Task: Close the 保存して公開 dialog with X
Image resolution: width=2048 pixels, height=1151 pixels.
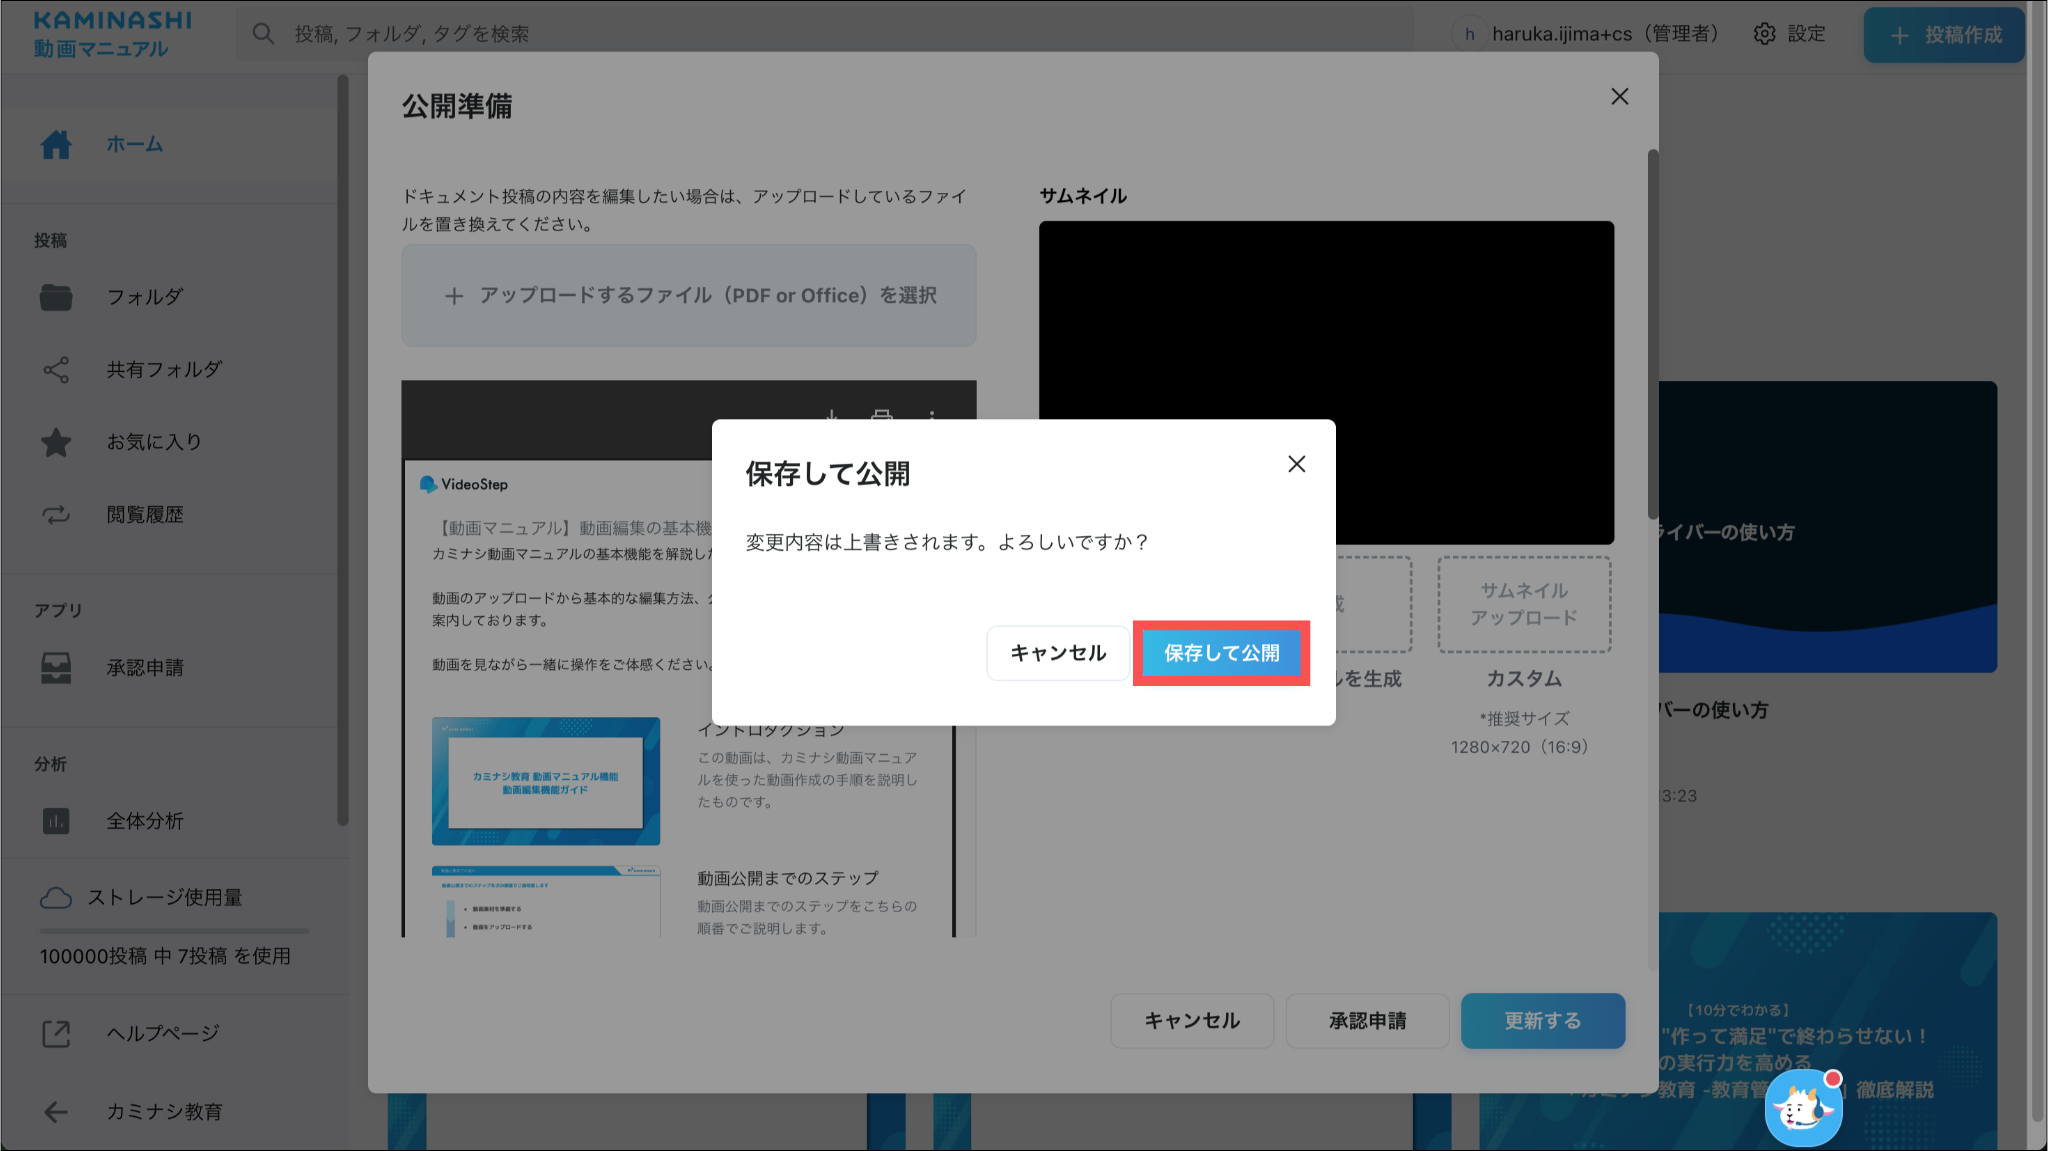Action: [x=1297, y=464]
